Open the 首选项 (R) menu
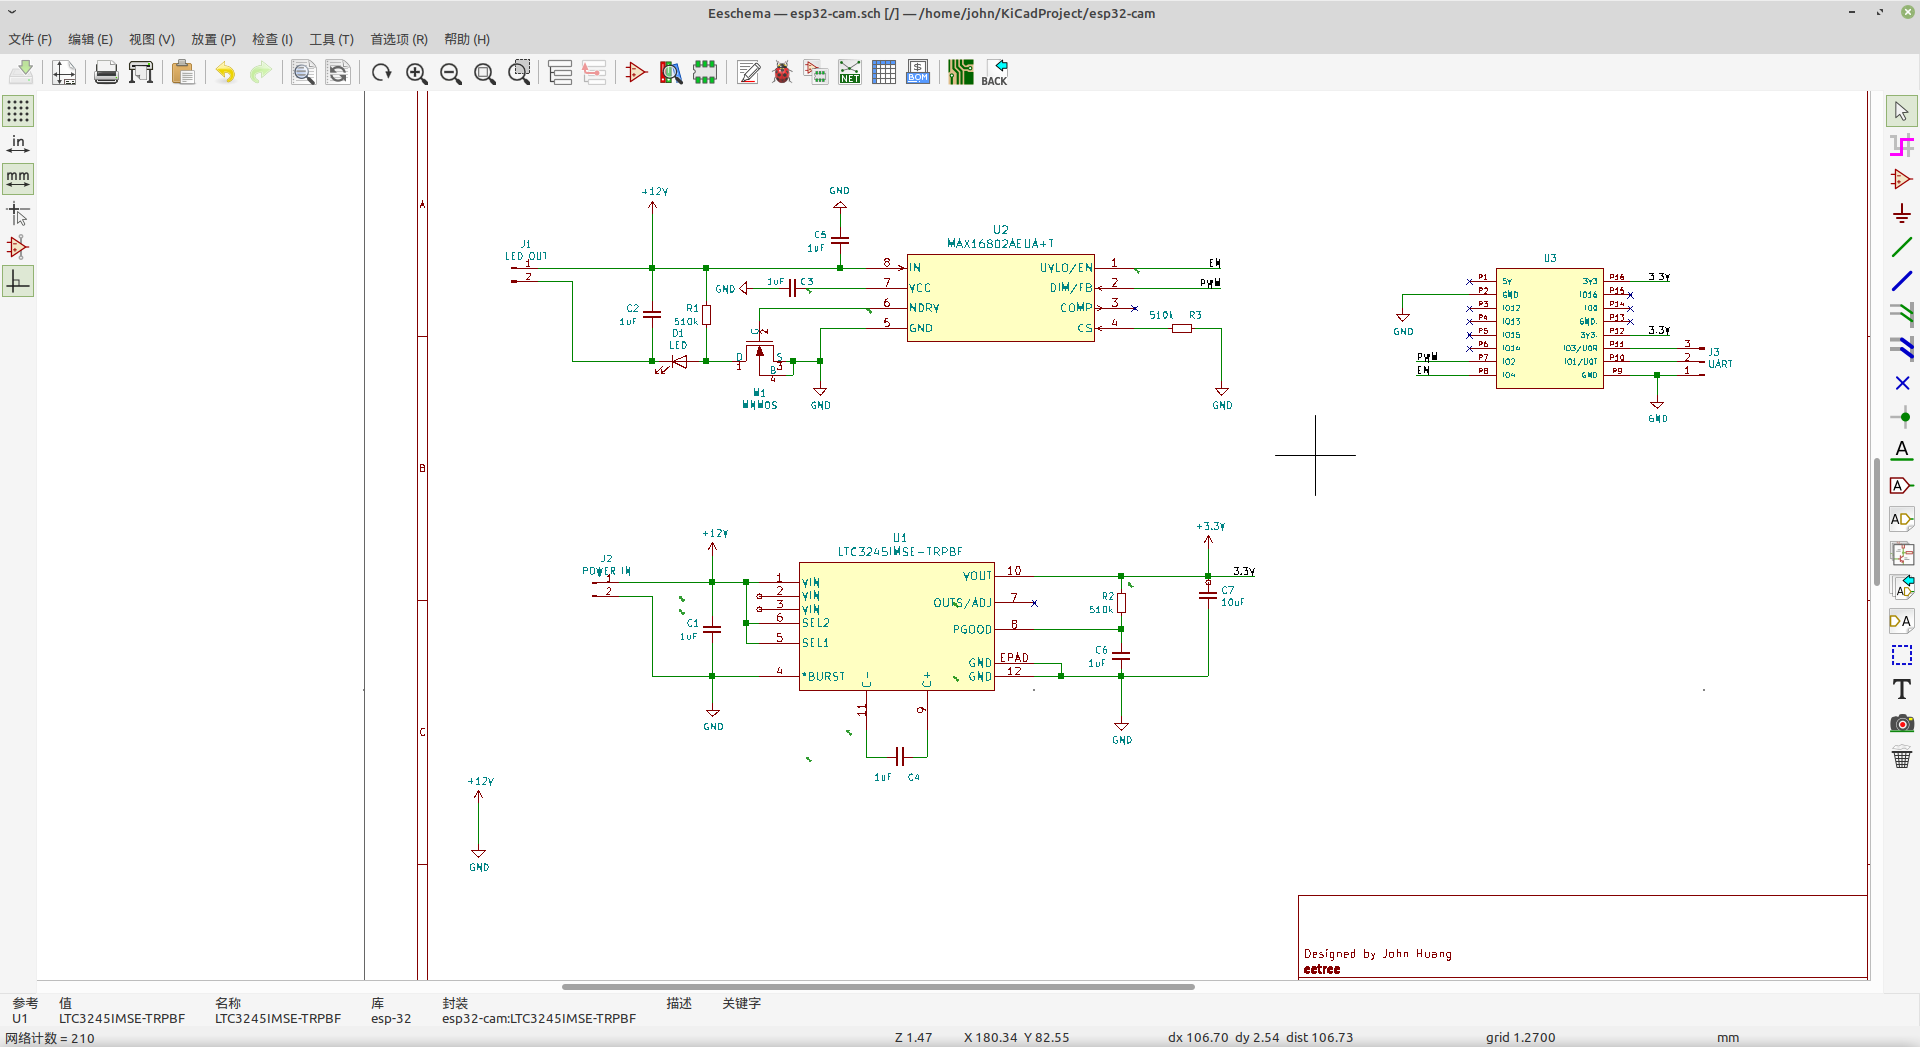Screen dimensions: 1920x1047 click(x=399, y=39)
